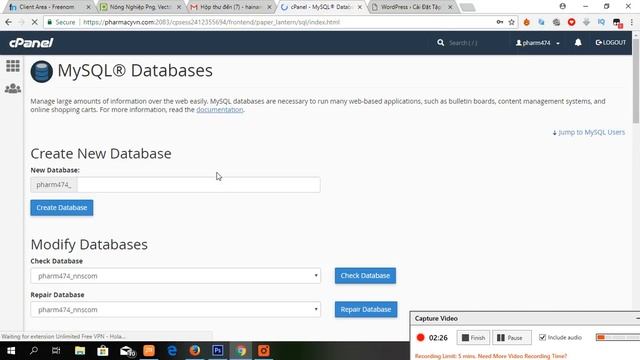
Task: Pause the video capture recording
Action: (512, 338)
